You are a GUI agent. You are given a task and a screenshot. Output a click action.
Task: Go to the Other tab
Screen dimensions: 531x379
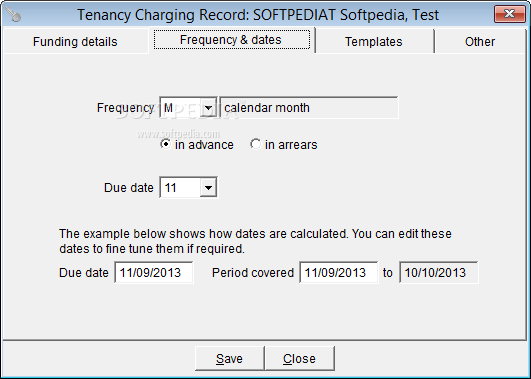[x=480, y=42]
